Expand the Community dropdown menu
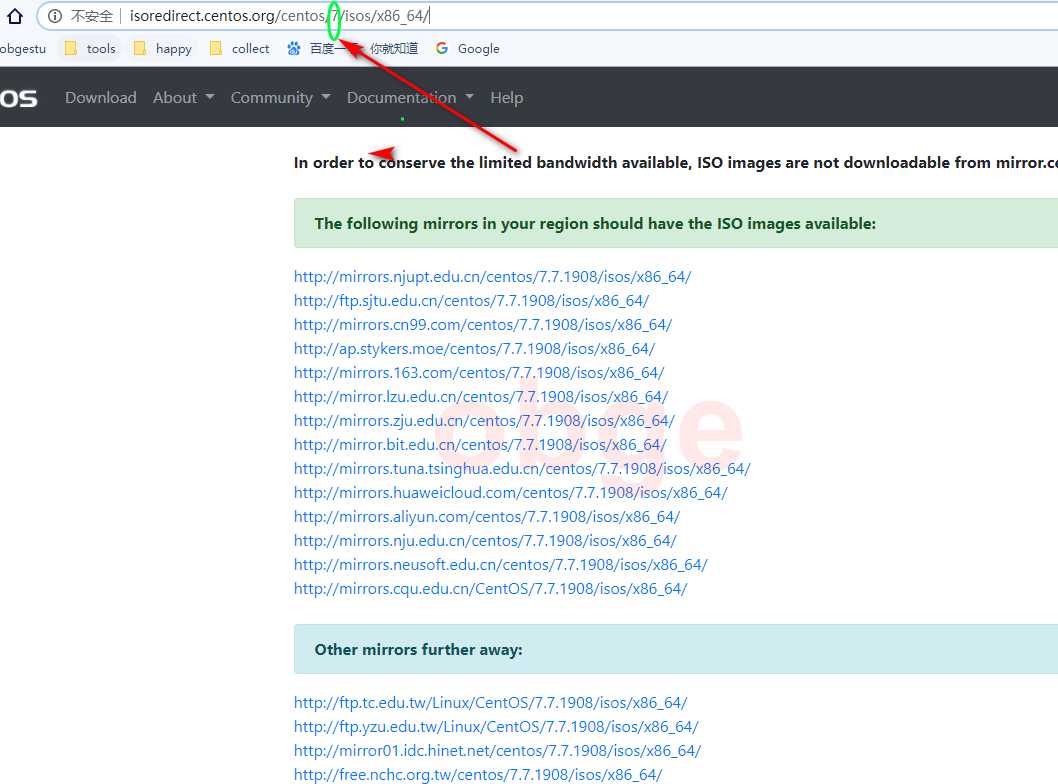 tap(281, 98)
